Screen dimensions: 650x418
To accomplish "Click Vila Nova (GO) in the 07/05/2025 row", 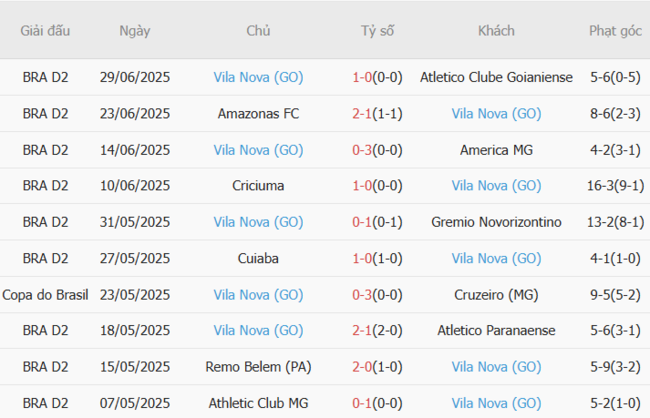I will pos(496,403).
